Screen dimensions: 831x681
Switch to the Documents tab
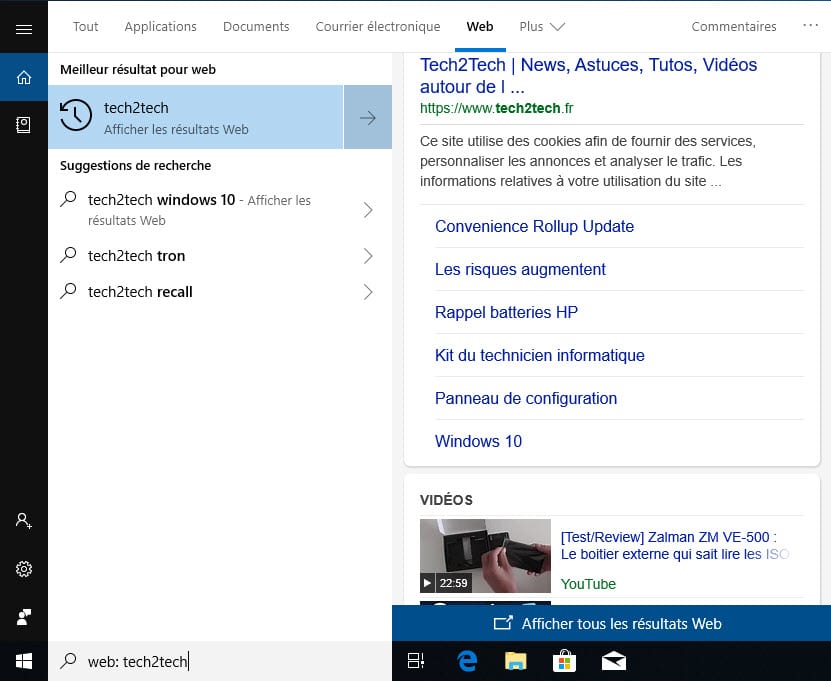tap(256, 27)
